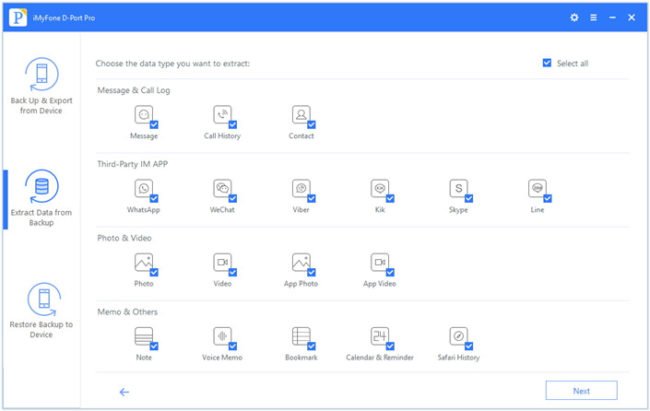Image resolution: width=650 pixels, height=411 pixels.
Task: Uncheck the Safari History checkbox
Action: pos(469,346)
